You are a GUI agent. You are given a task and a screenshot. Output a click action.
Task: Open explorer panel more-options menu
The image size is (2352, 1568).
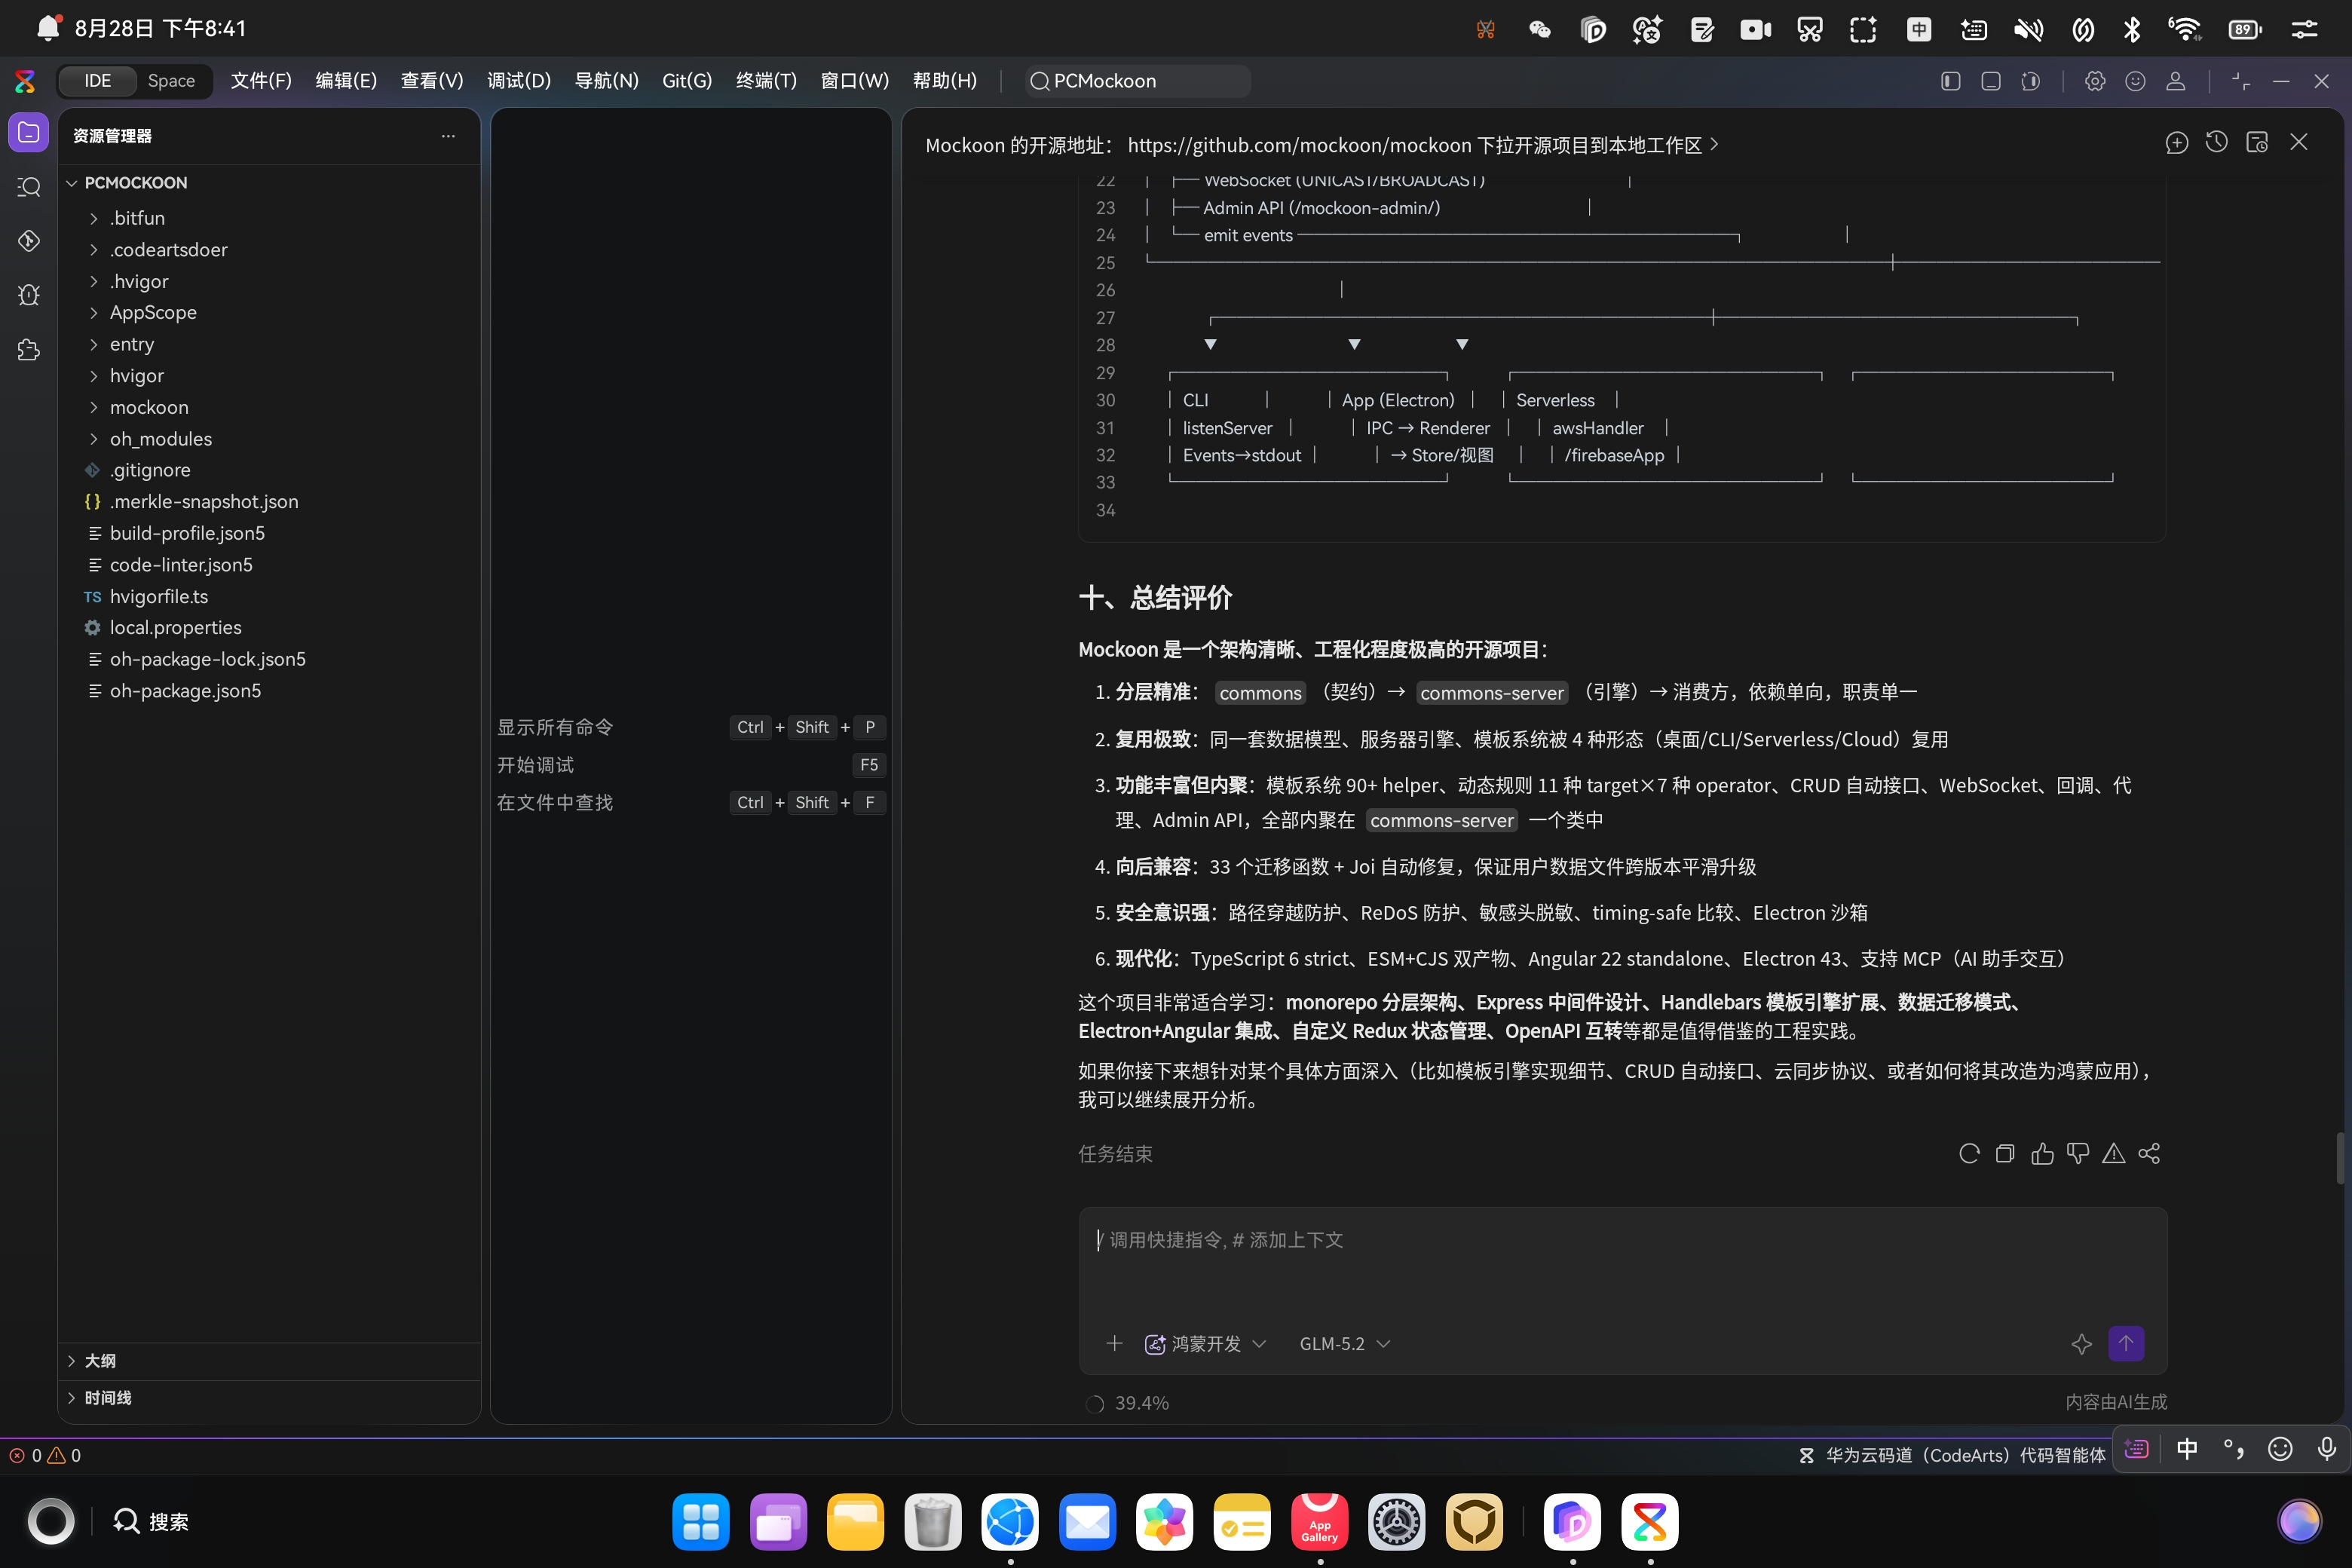point(448,136)
